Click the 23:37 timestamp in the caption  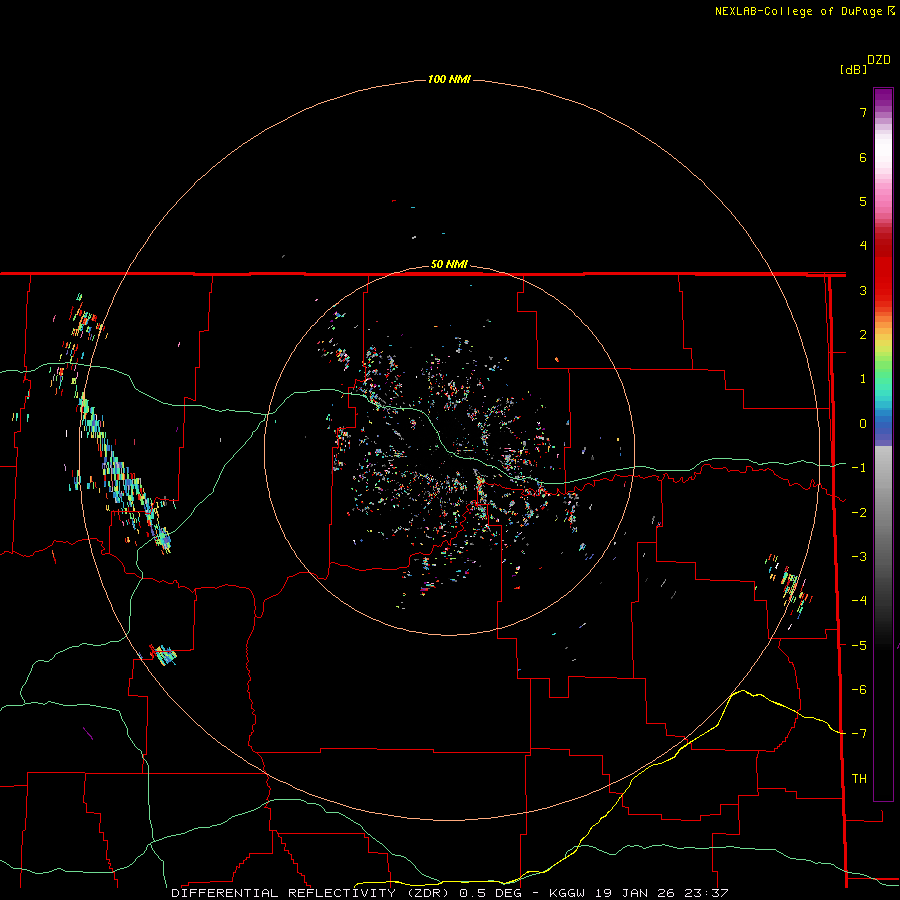(709, 893)
